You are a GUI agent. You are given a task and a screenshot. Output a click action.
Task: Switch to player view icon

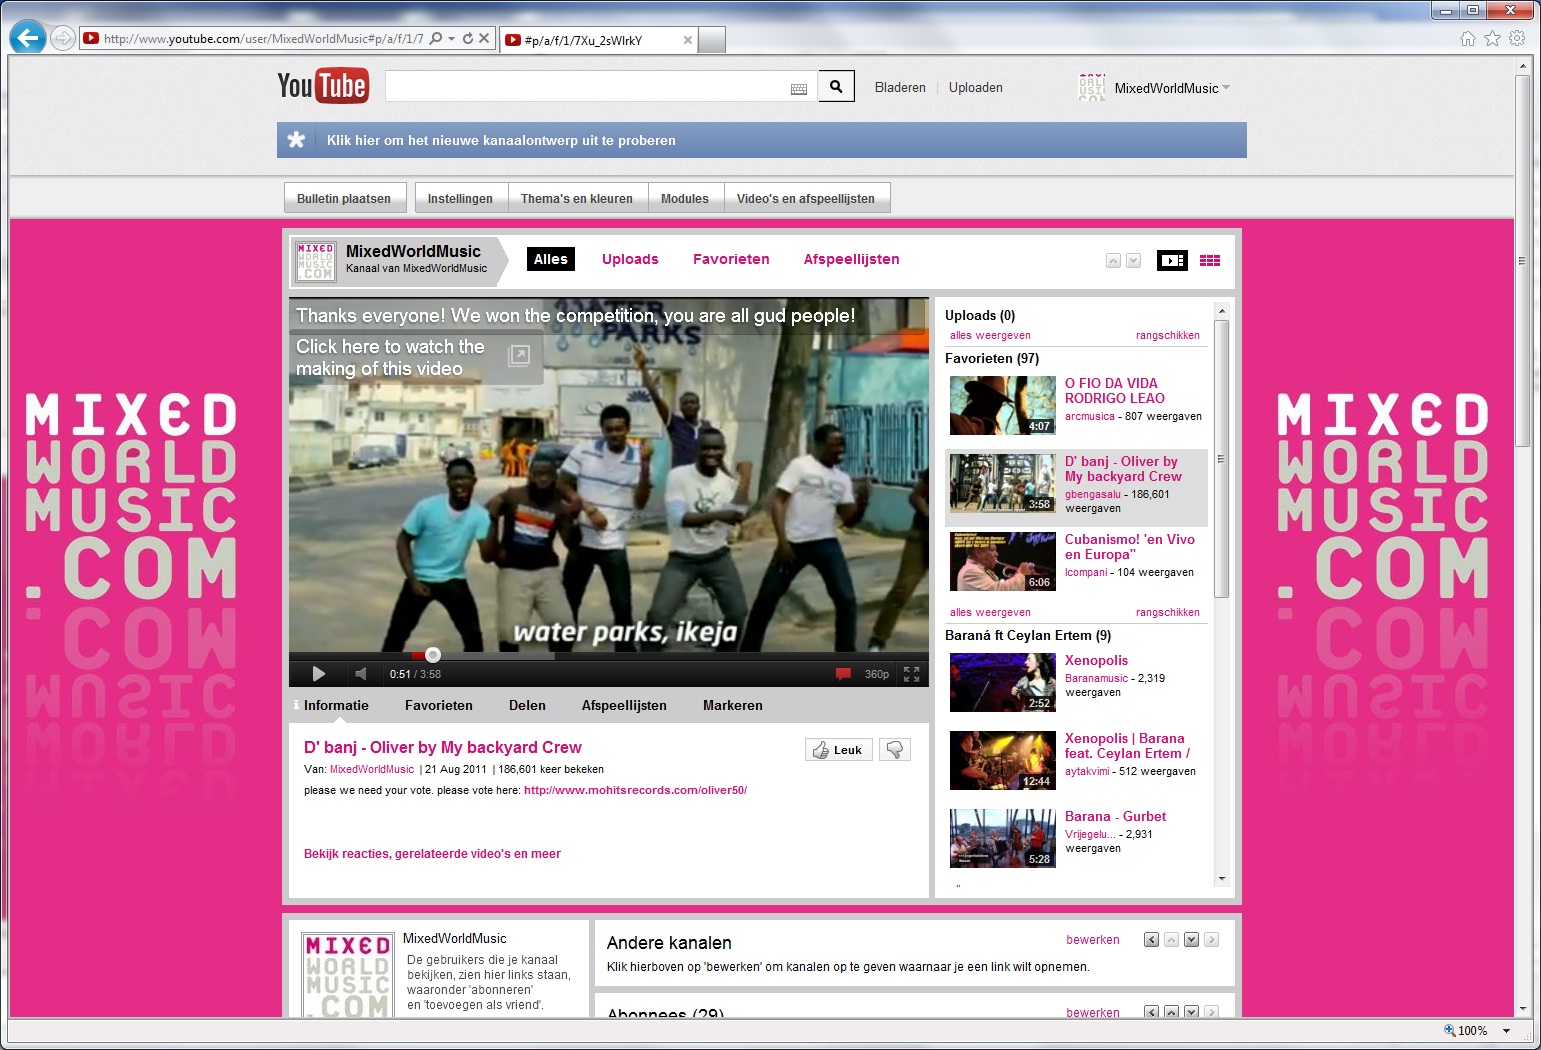coord(1172,261)
